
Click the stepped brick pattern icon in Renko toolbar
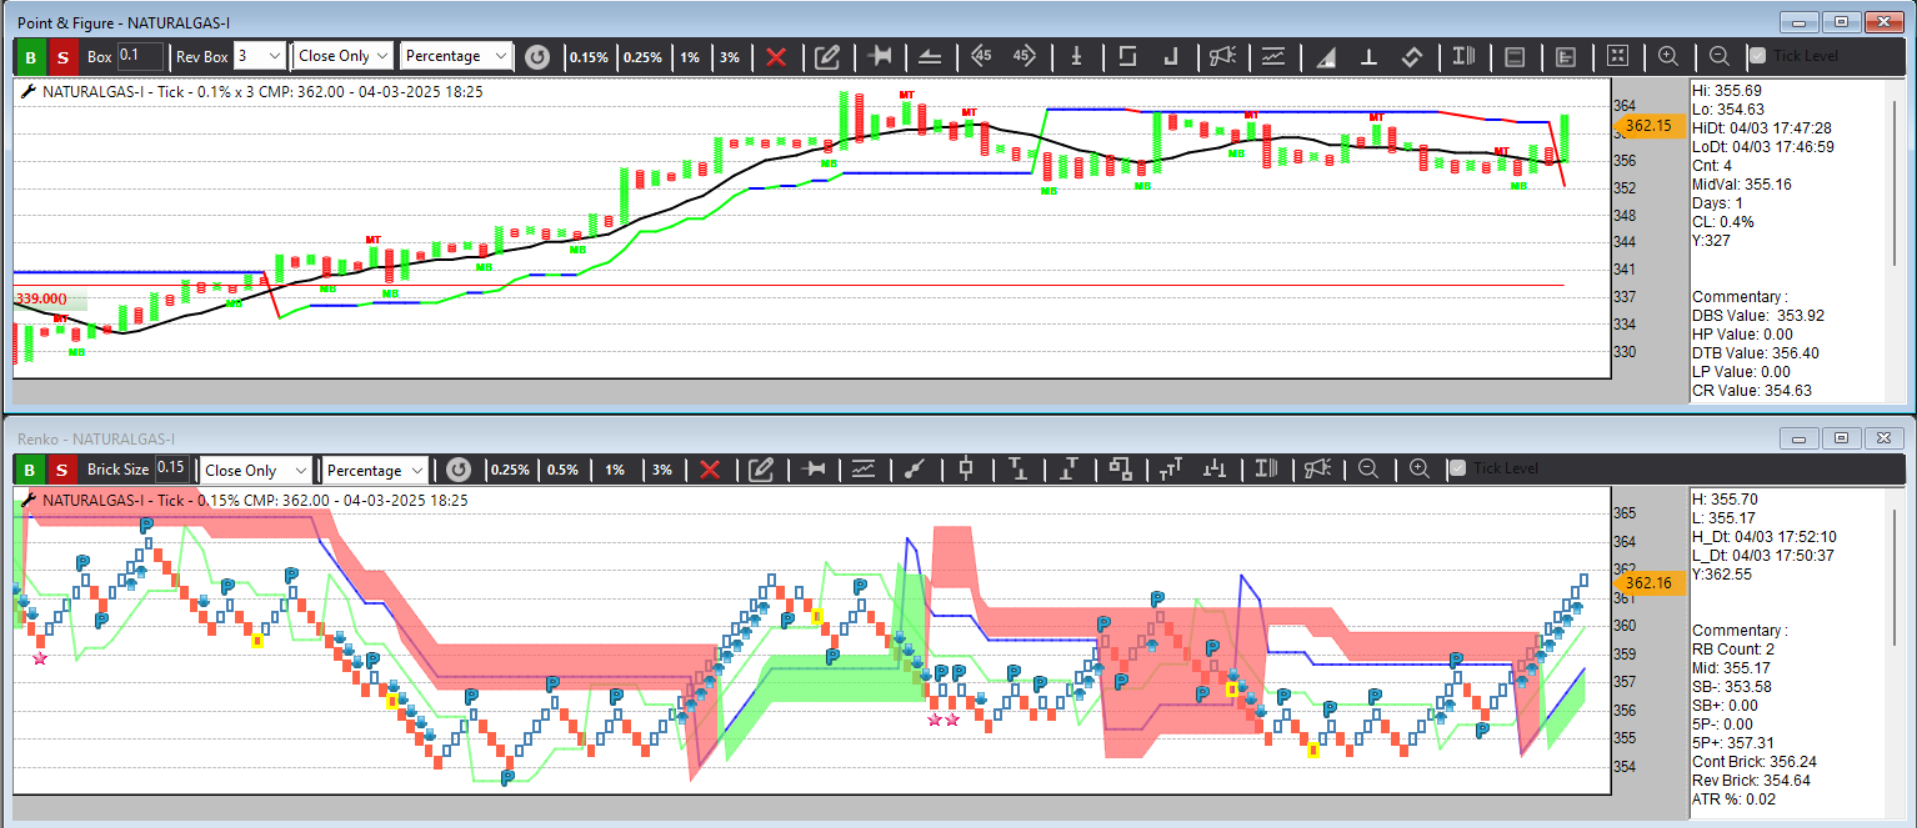click(x=1120, y=468)
